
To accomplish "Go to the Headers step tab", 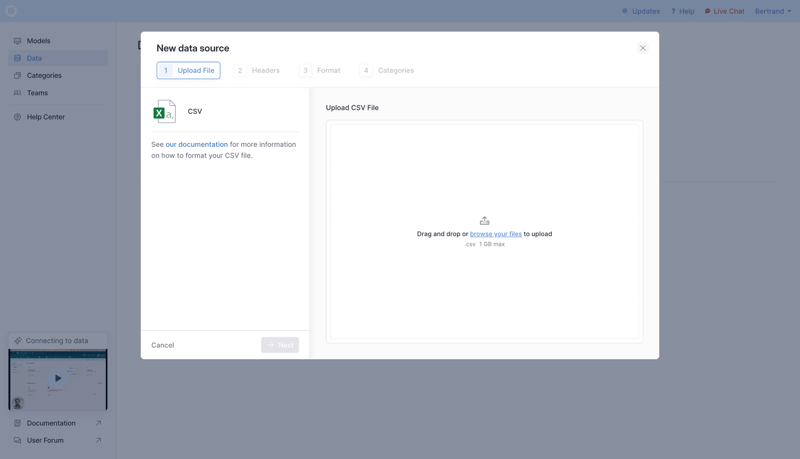I will point(257,71).
